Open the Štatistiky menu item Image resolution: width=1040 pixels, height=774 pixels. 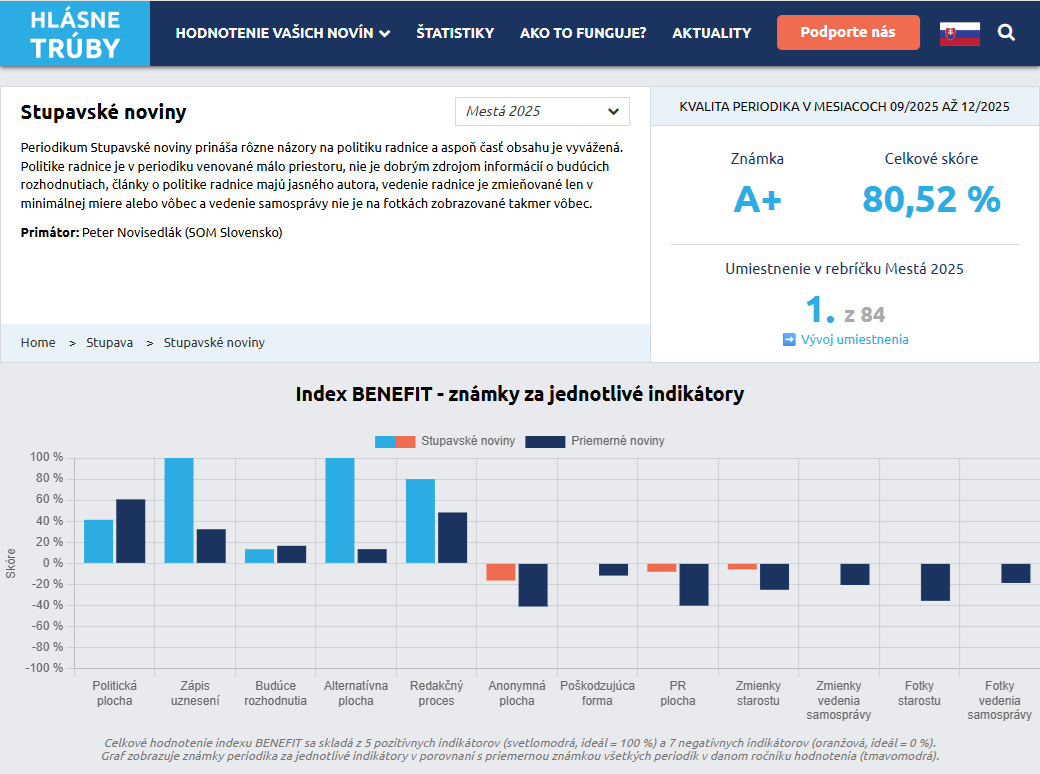point(455,33)
